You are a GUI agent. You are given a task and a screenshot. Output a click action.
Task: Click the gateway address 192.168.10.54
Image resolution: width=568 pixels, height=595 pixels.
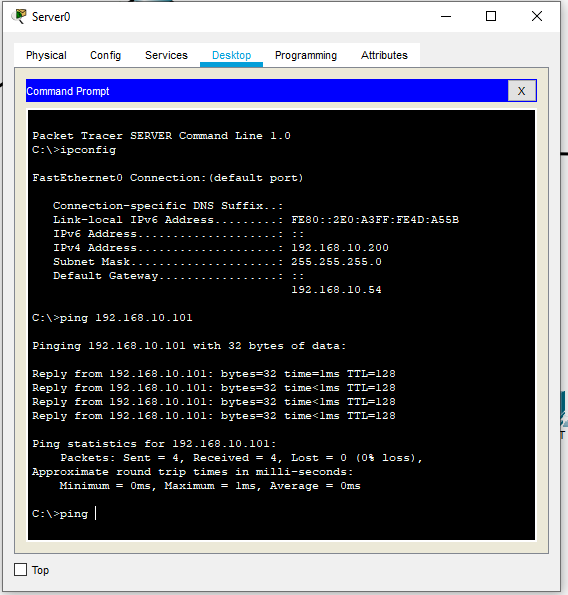tap(336, 290)
